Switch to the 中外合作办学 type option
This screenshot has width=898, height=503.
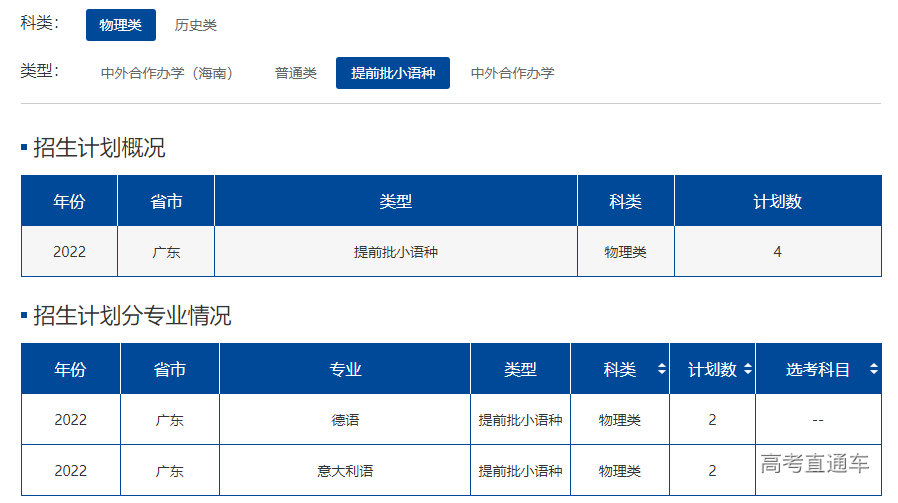click(512, 73)
